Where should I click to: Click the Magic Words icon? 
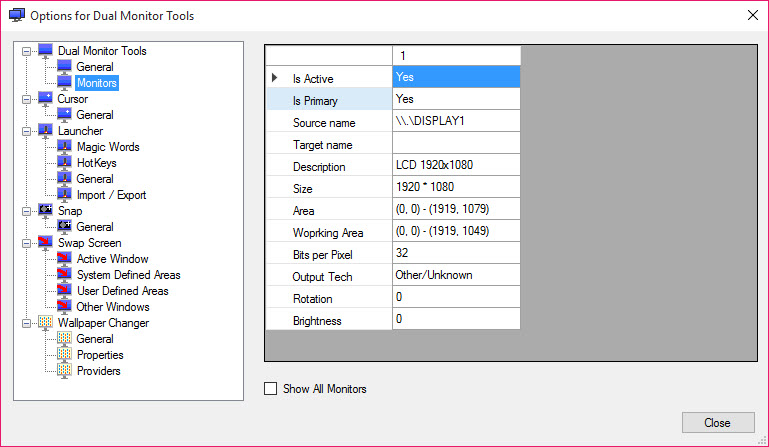click(x=64, y=147)
